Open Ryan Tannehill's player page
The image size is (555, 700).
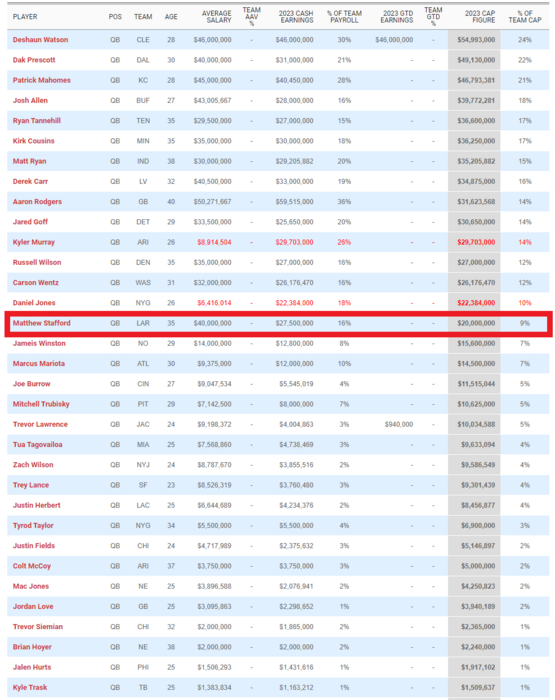[37, 121]
